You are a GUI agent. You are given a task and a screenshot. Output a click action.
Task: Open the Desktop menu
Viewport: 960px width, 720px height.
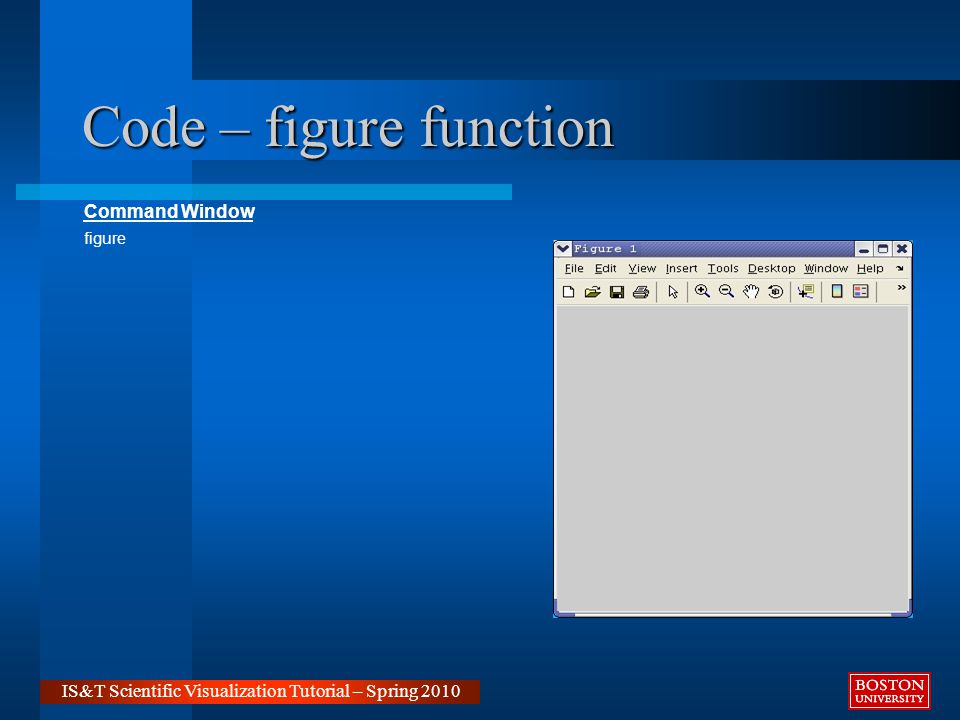(771, 268)
